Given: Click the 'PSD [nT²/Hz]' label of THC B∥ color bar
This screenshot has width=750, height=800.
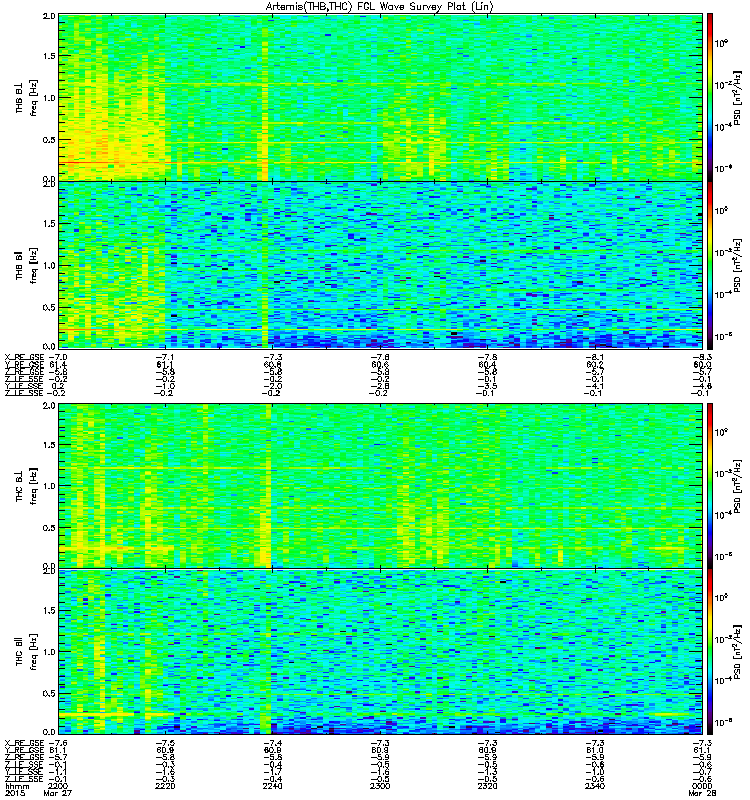Looking at the screenshot, I should [x=737, y=652].
